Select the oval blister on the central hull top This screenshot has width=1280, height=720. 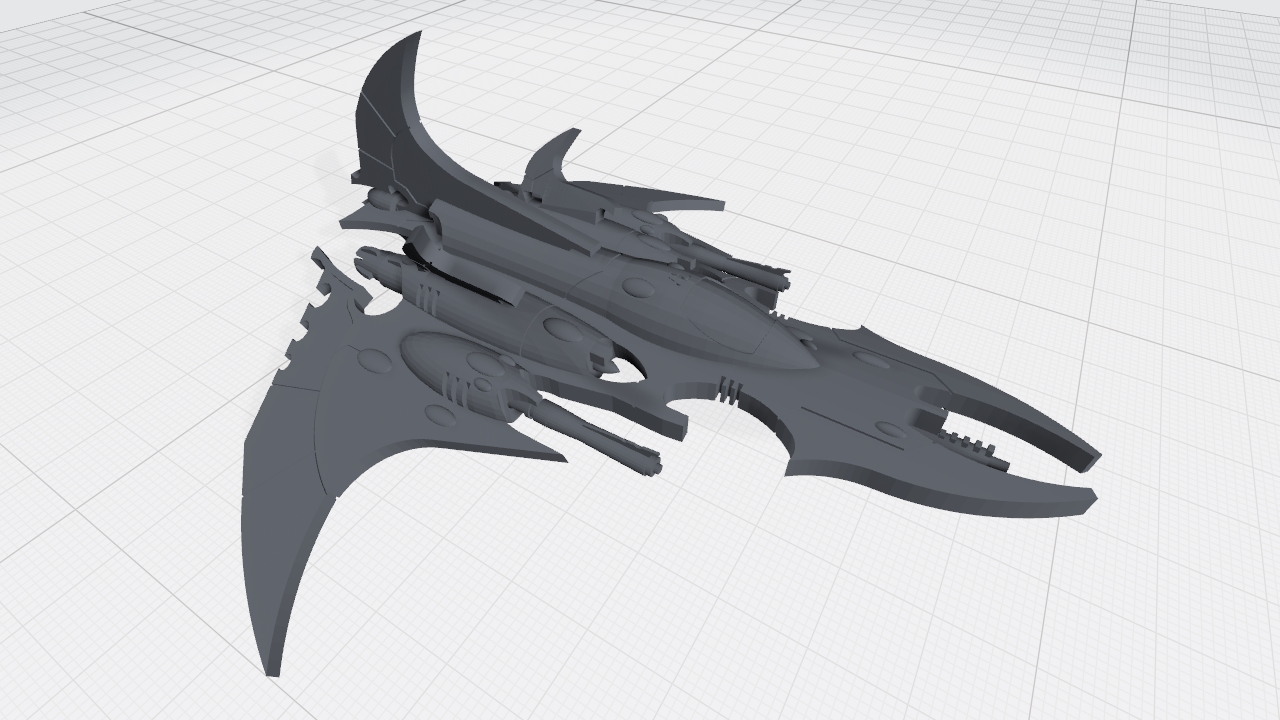click(637, 289)
